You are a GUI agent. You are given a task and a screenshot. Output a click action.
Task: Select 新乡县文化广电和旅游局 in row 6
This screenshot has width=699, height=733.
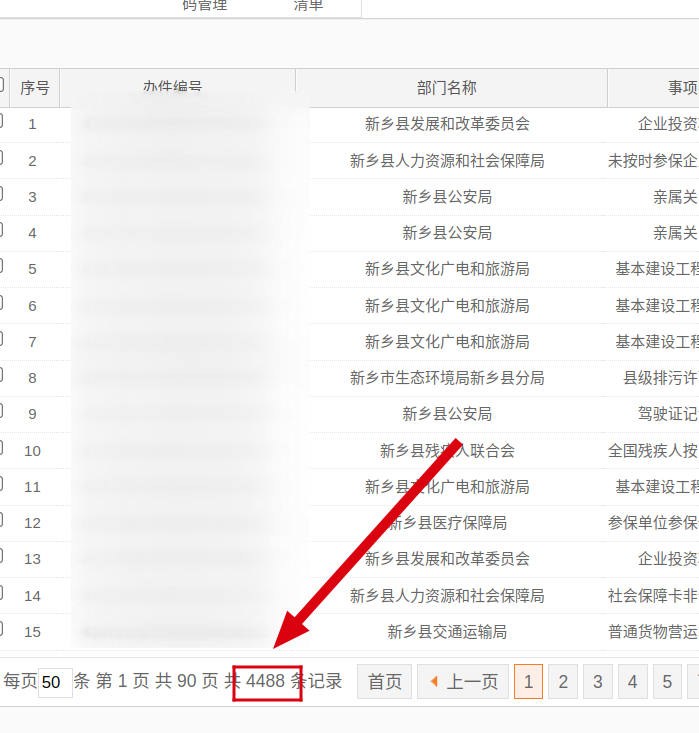coord(447,306)
